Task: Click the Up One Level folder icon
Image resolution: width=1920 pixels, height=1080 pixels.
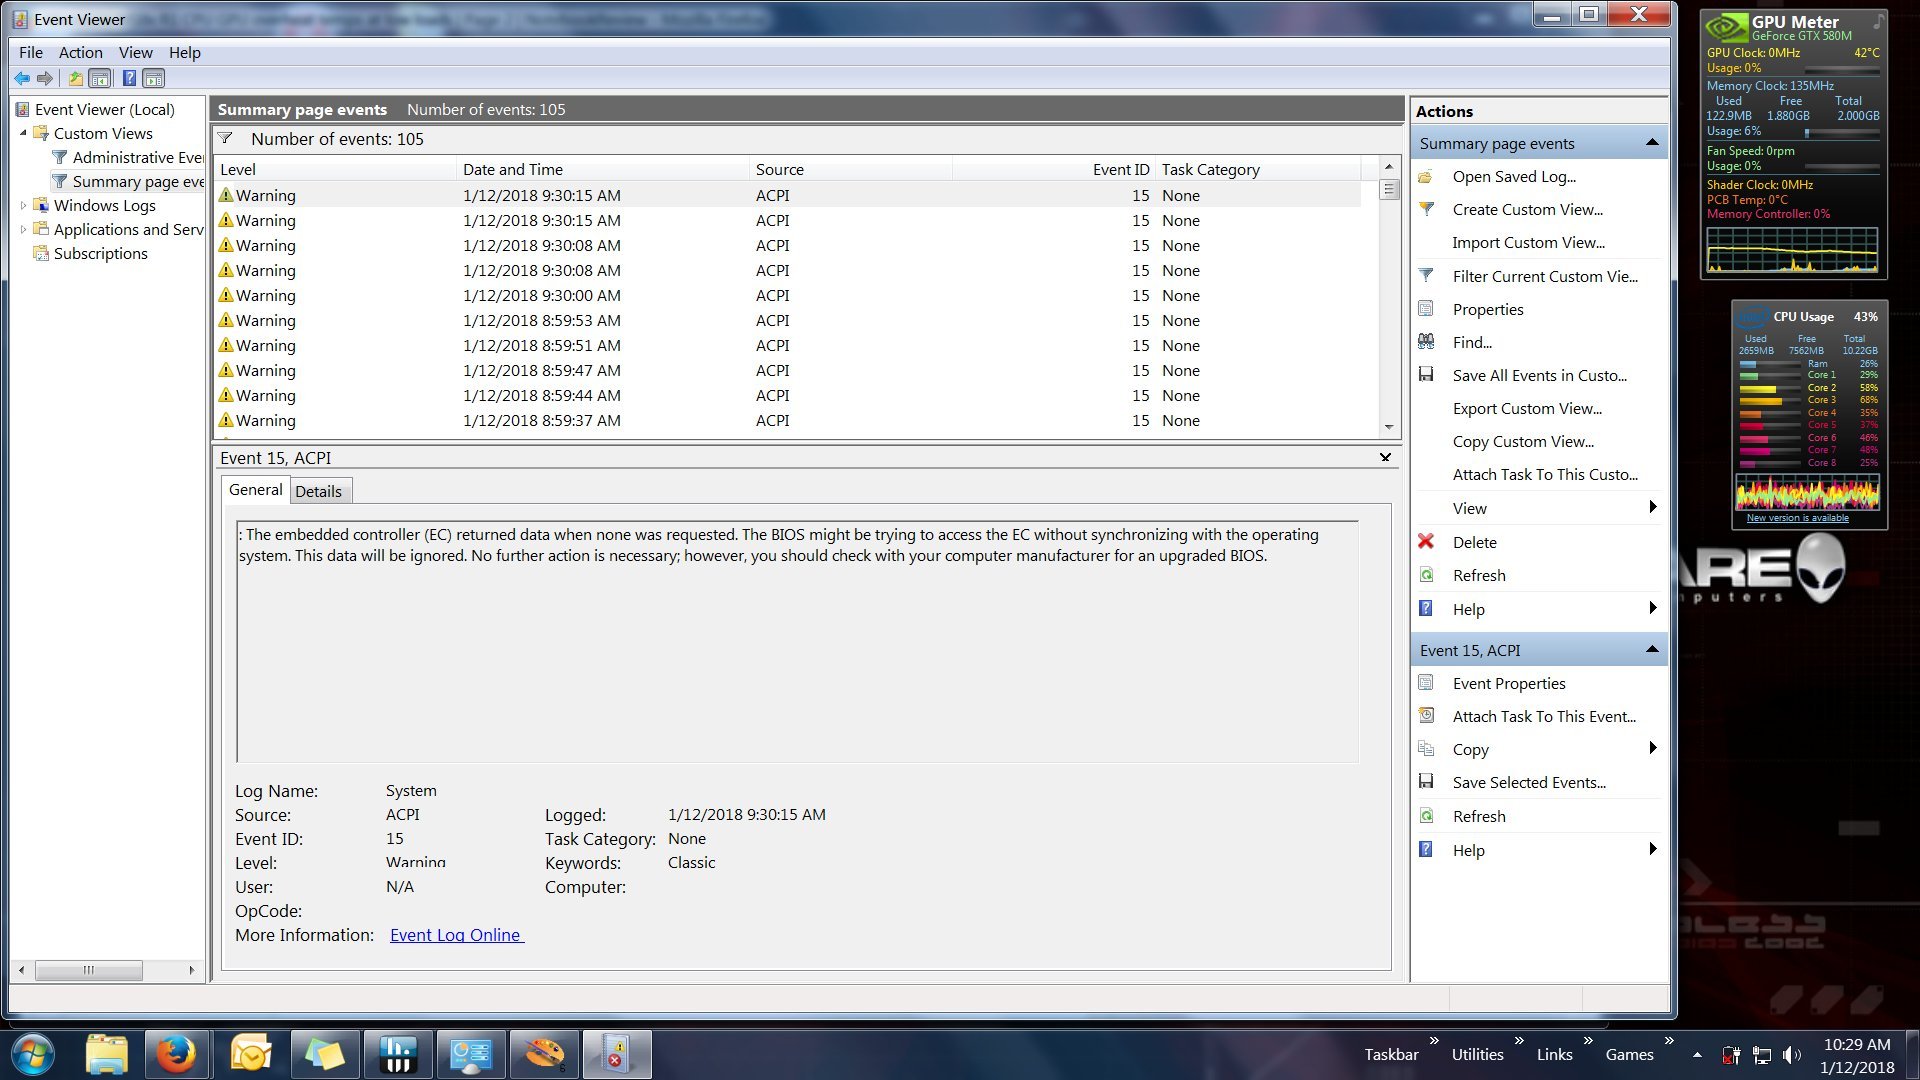Action: 75,78
